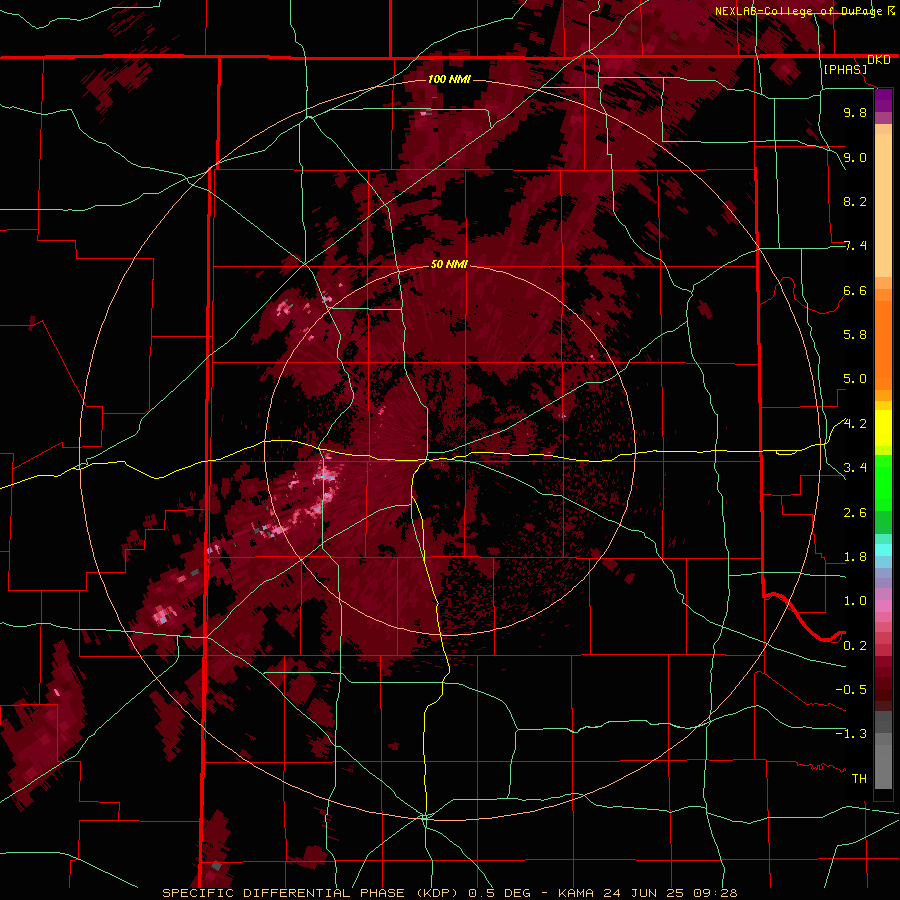Pick the purple swatch atop the color bar
This screenshot has height=900, width=900.
pyautogui.click(x=883, y=100)
